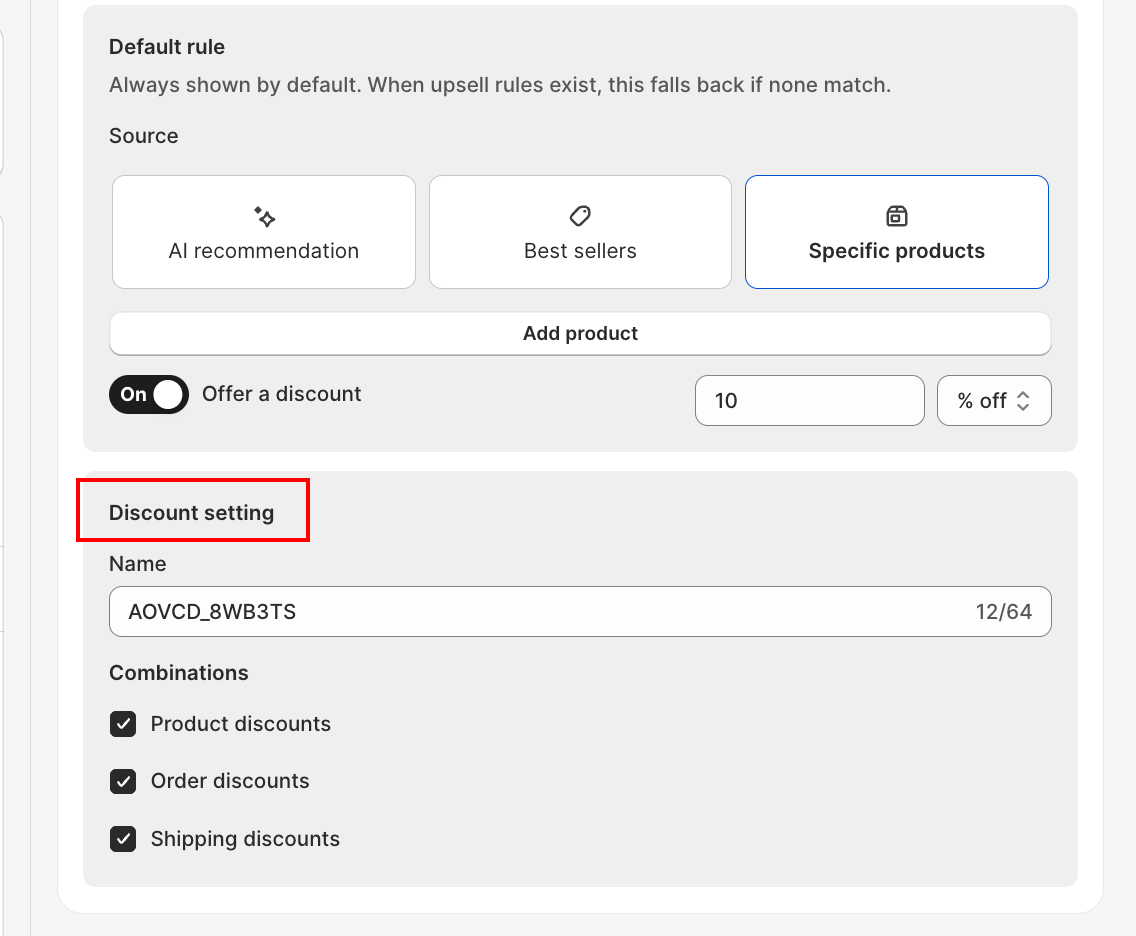Choose Best sellers as source
Viewport: 1136px width, 936px height.
tap(580, 232)
